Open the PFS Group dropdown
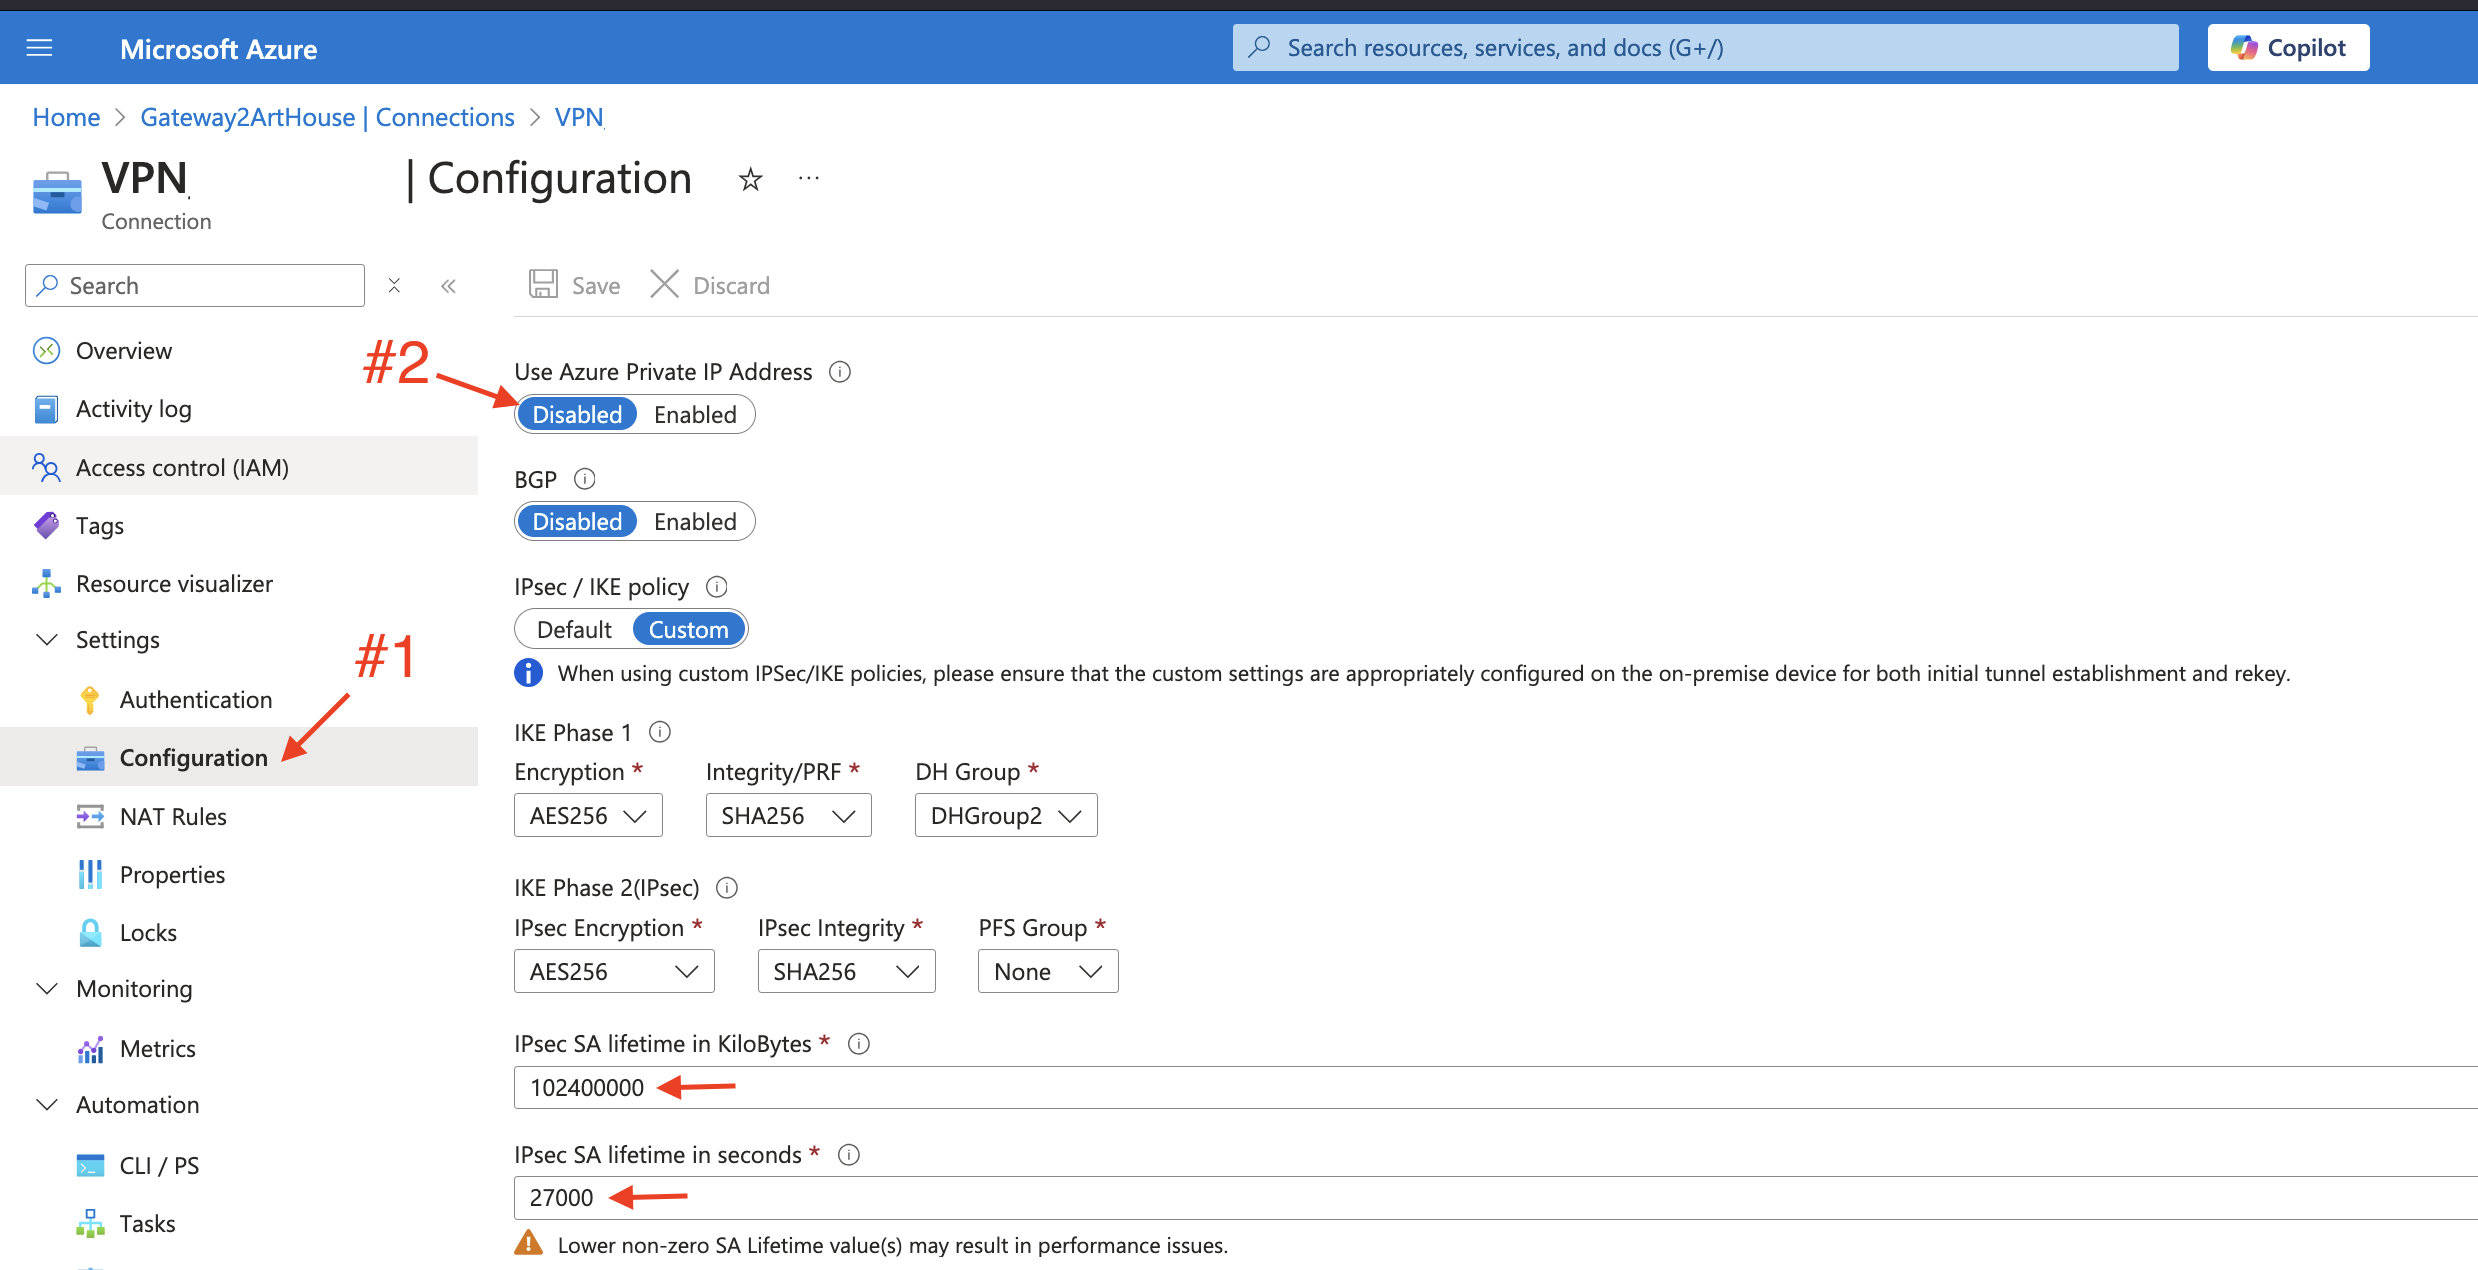The height and width of the screenshot is (1270, 2478). pos(1048,972)
